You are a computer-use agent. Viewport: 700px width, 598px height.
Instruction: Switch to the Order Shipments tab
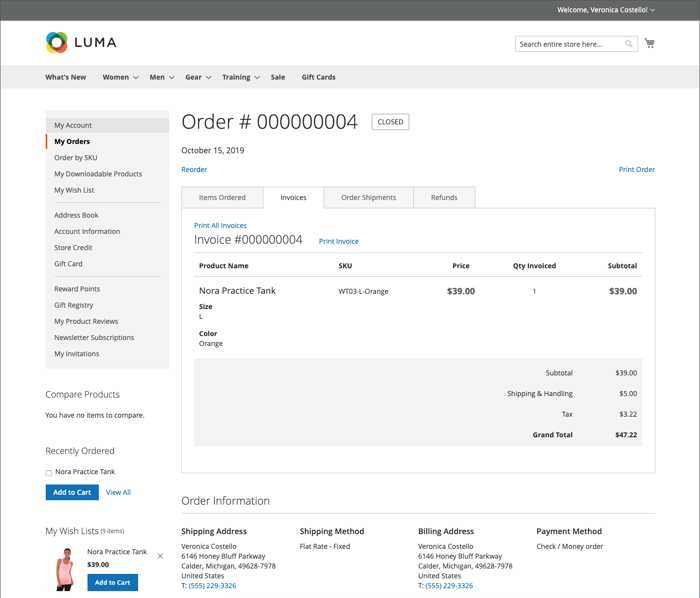(x=369, y=198)
